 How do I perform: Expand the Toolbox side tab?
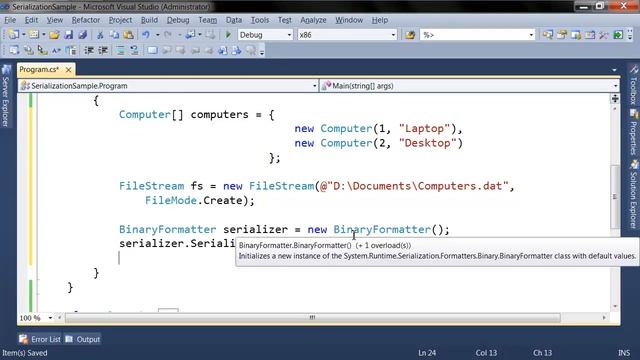633,85
